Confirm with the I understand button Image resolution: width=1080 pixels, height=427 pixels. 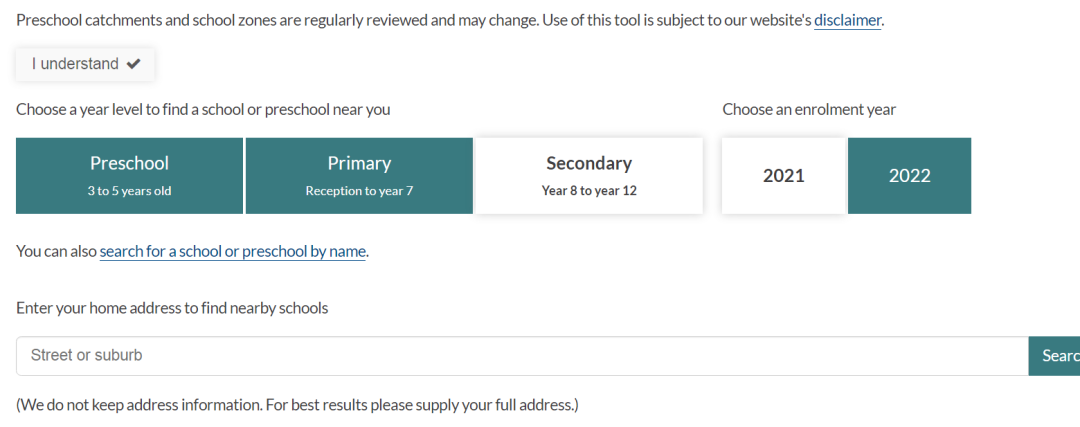pyautogui.click(x=85, y=64)
